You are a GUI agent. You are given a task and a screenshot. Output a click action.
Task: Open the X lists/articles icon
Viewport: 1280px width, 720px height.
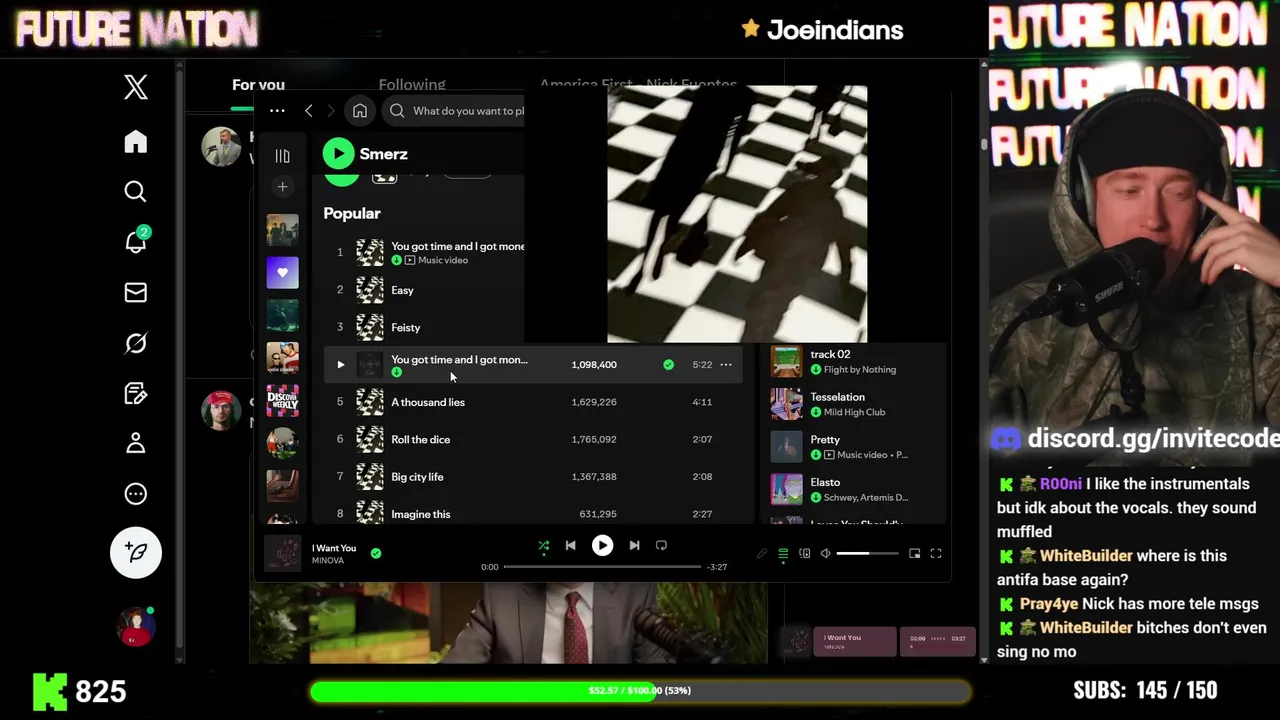(136, 393)
